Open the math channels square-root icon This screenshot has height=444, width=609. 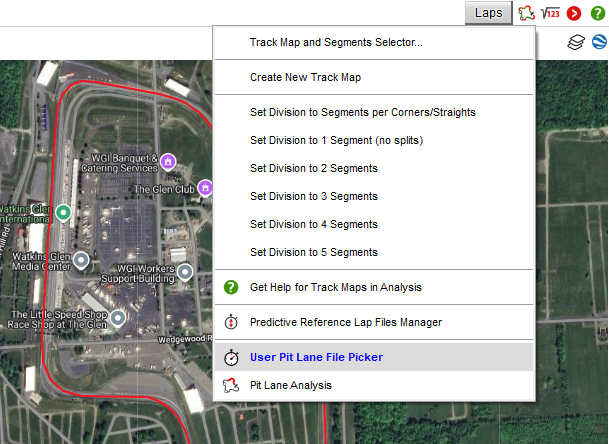[x=550, y=13]
